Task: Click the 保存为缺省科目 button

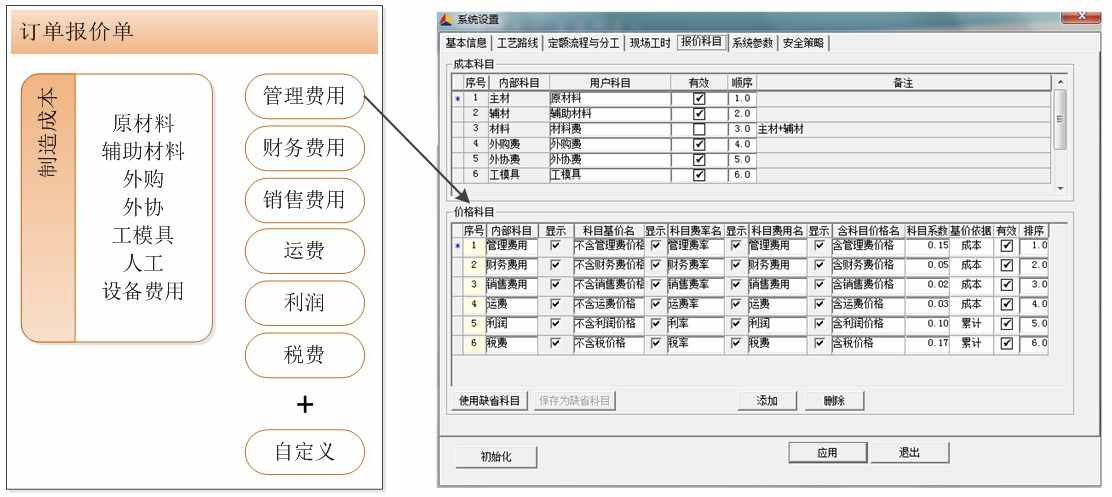Action: click(x=574, y=401)
